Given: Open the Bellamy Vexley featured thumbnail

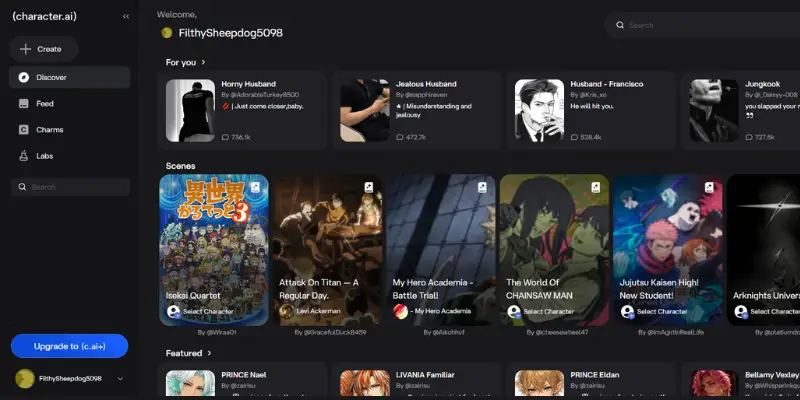Looking at the screenshot, I should tap(714, 383).
